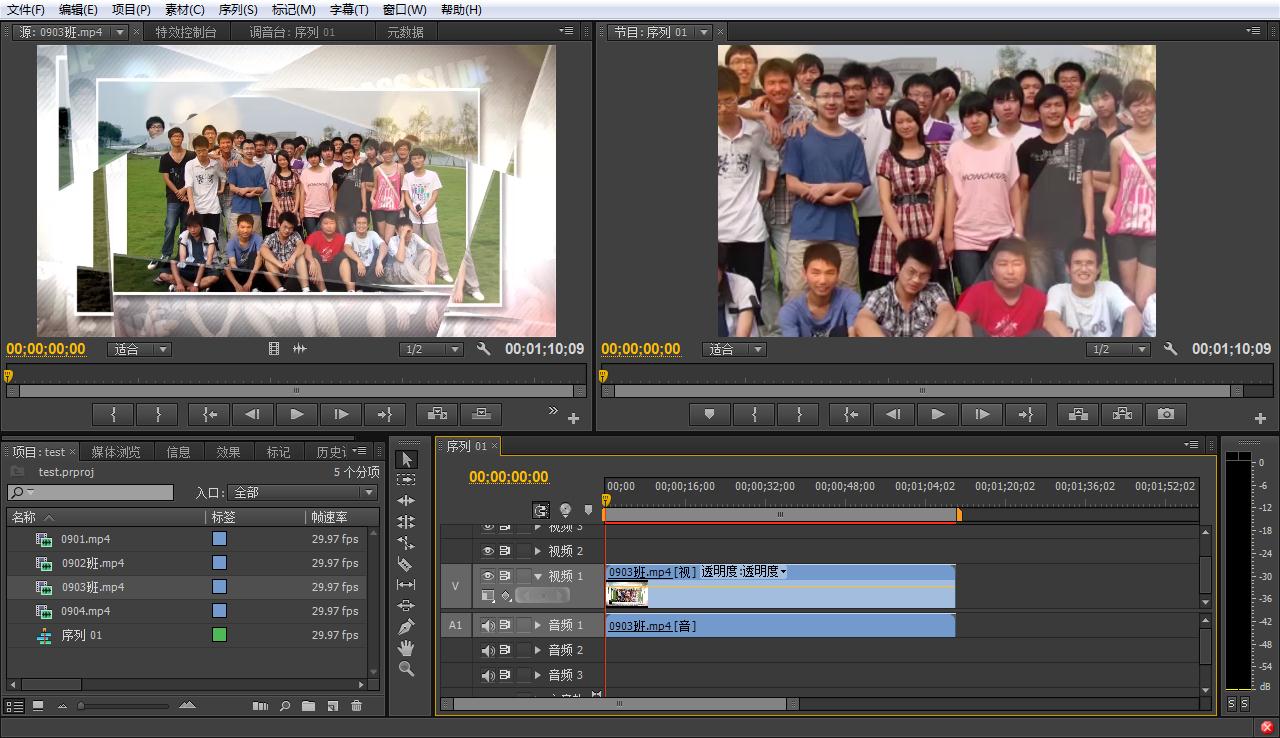The image size is (1280, 738).
Task: Switch to the 媒体浏览 tab
Action: pyautogui.click(x=115, y=452)
